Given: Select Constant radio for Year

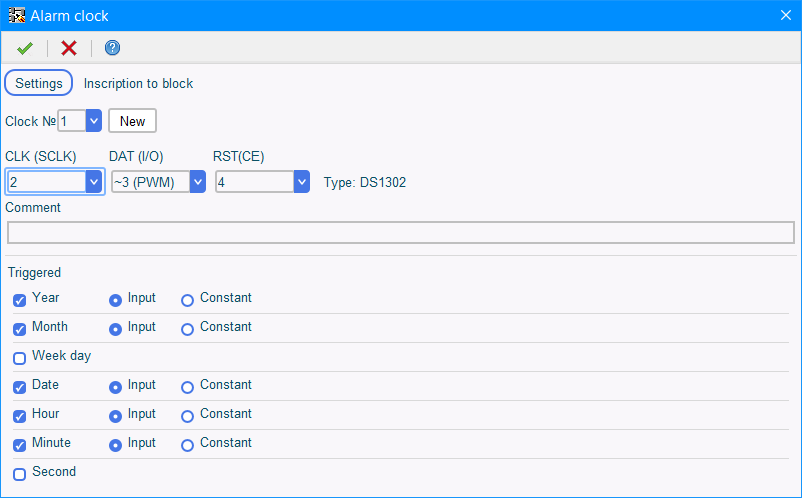Looking at the screenshot, I should (x=187, y=301).
